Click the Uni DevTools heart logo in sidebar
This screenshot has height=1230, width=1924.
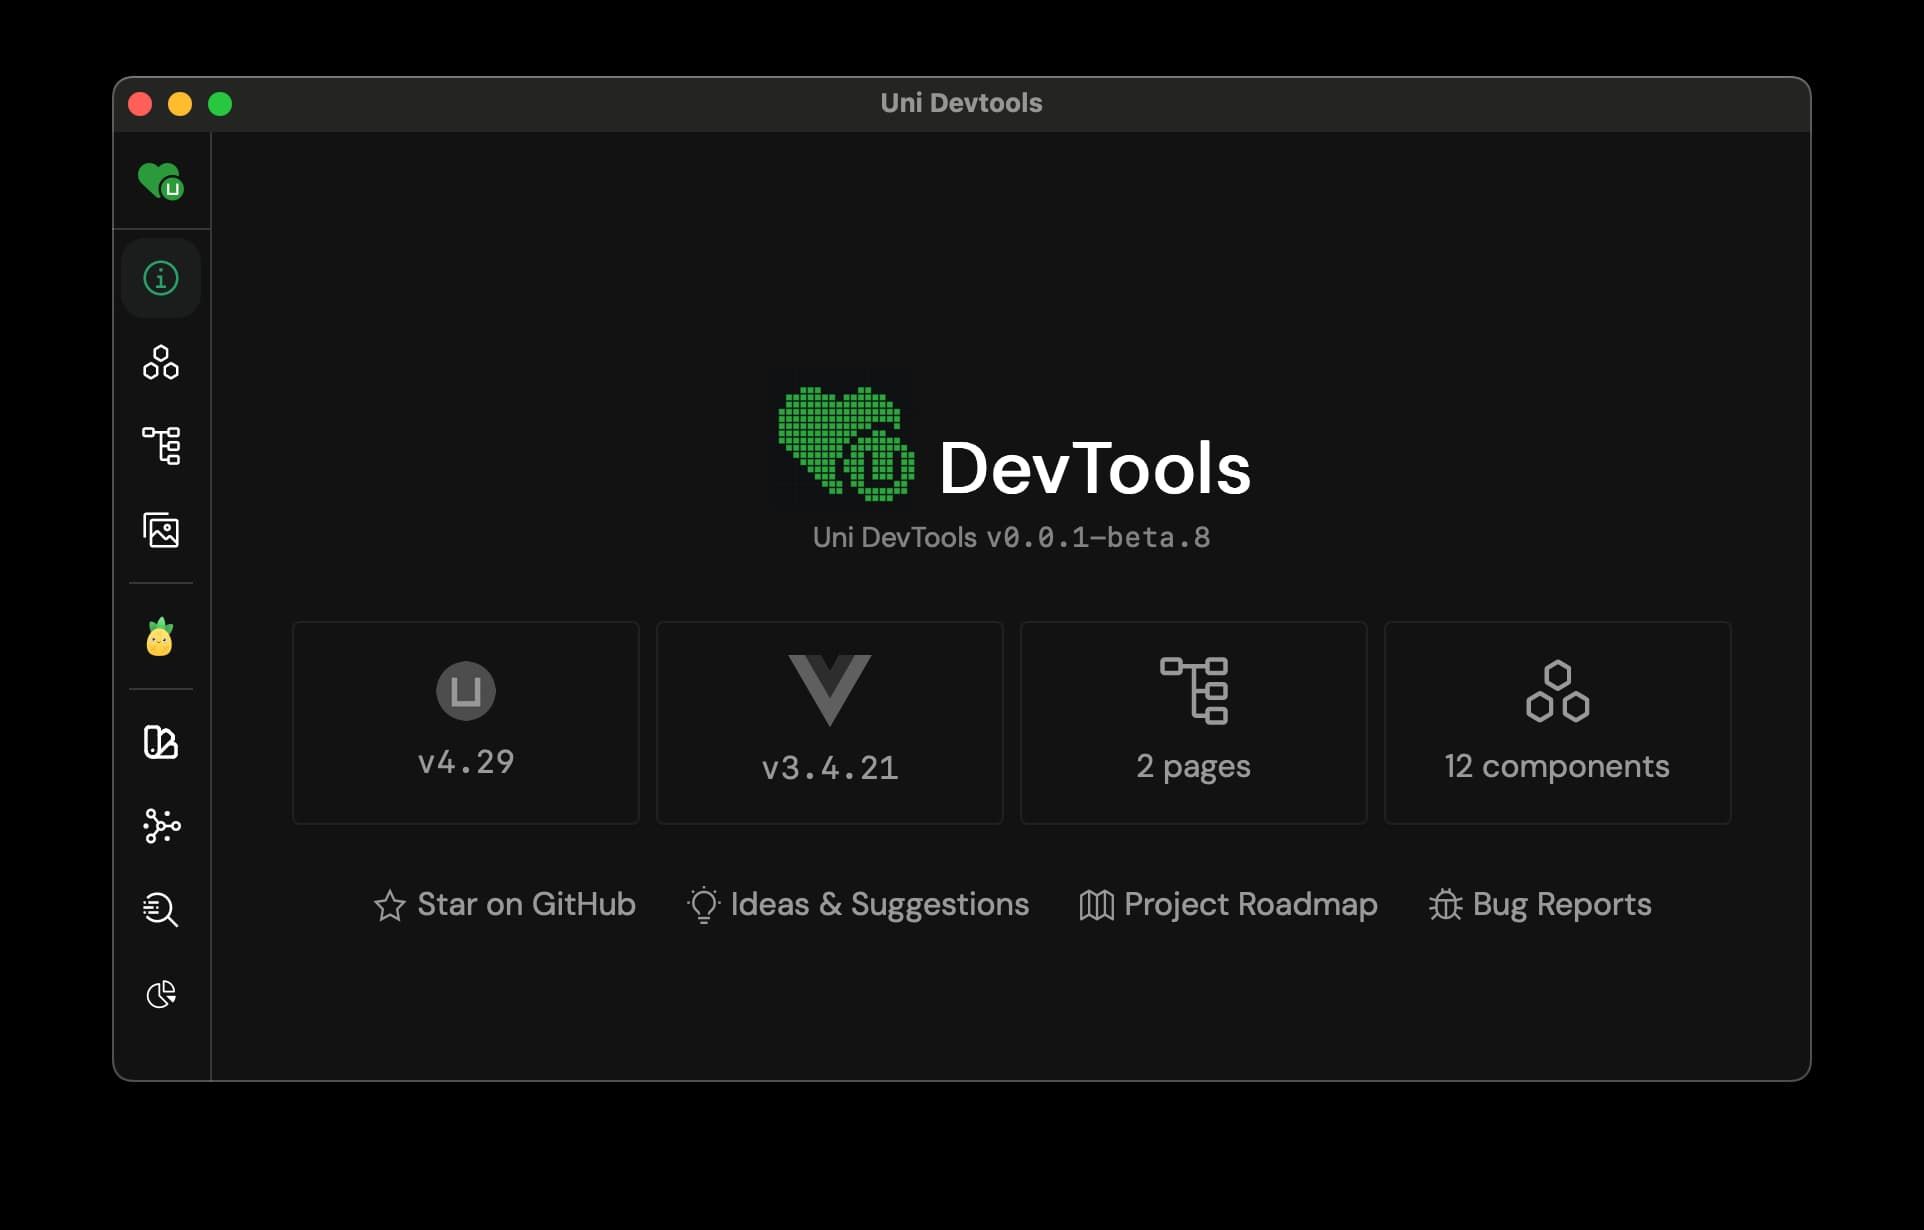pos(160,181)
